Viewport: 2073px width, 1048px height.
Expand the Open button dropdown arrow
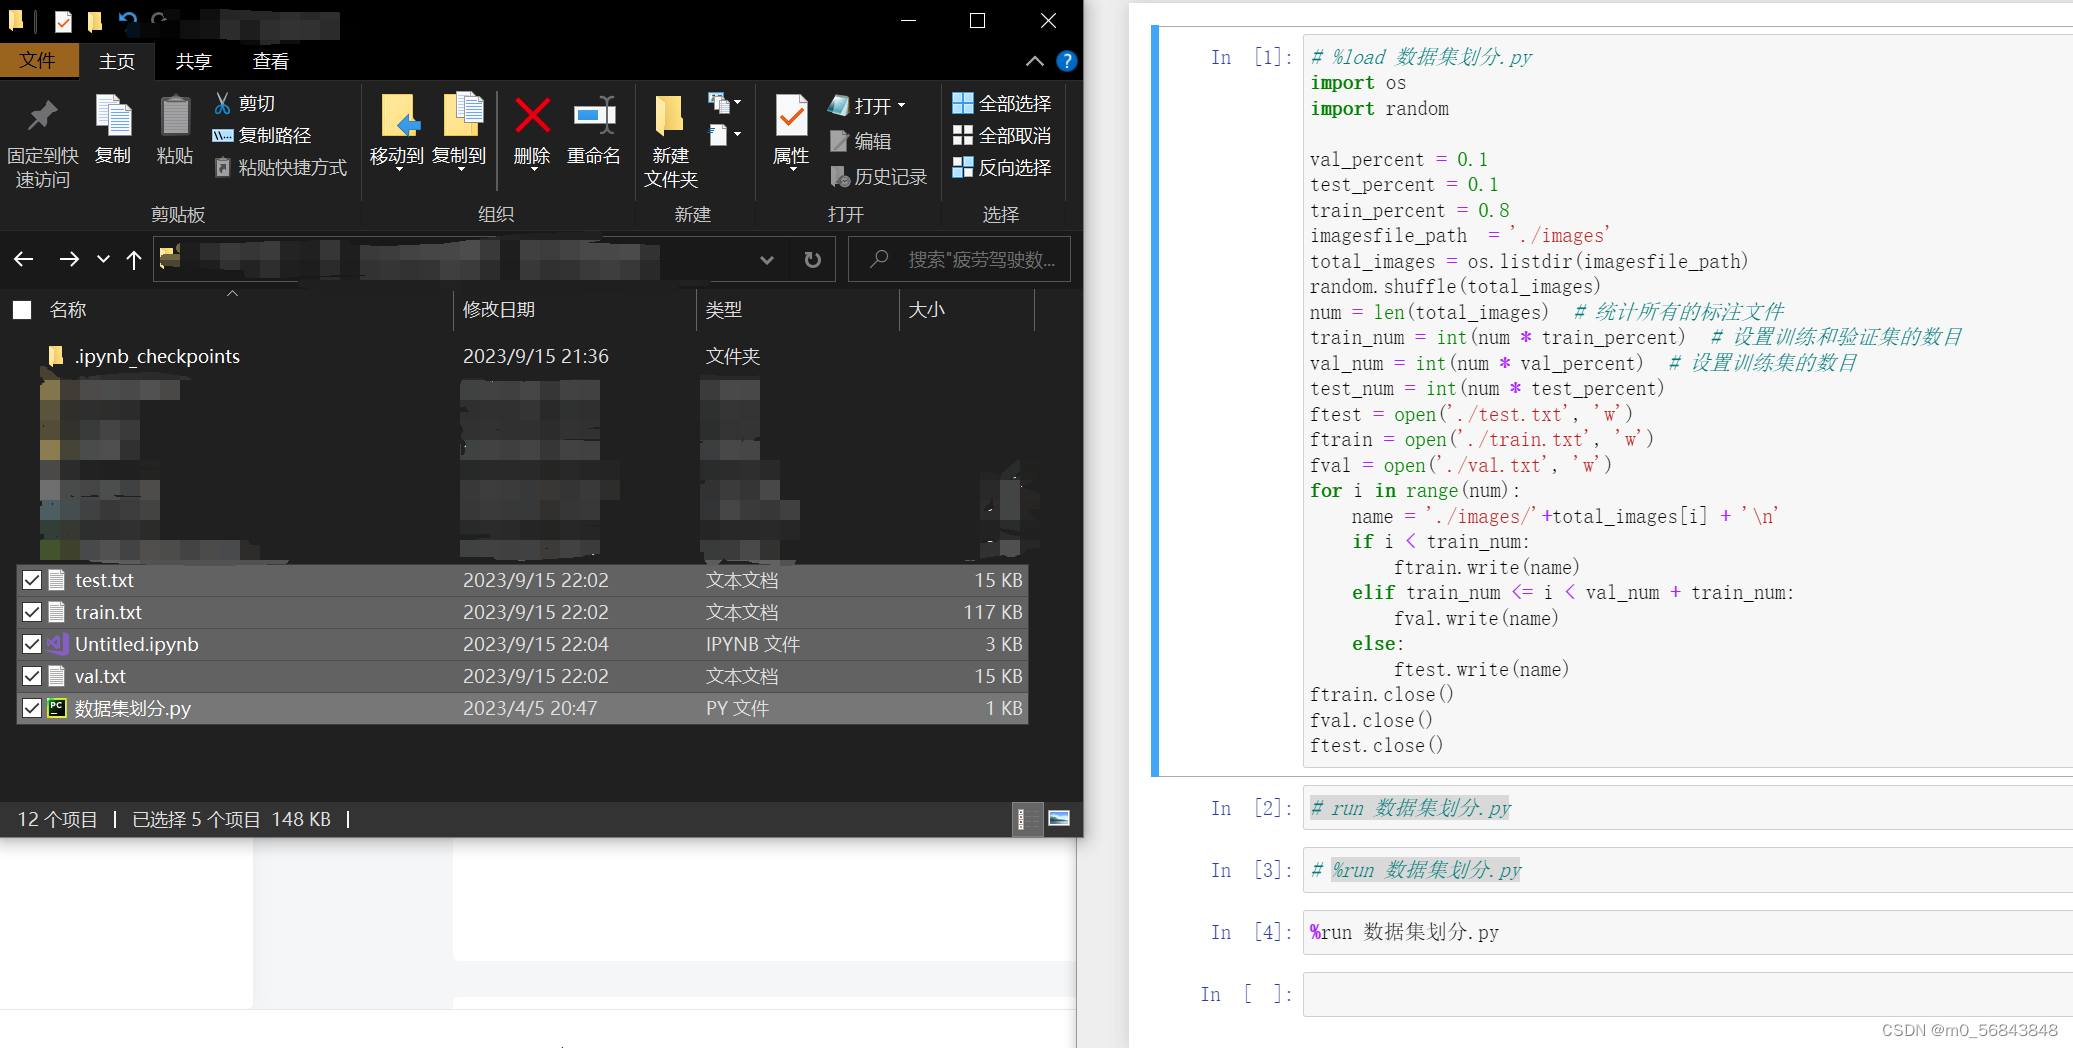pos(901,105)
